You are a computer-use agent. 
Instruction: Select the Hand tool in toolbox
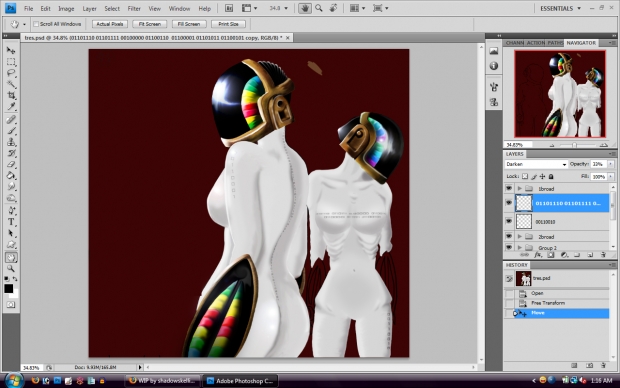tap(11, 257)
